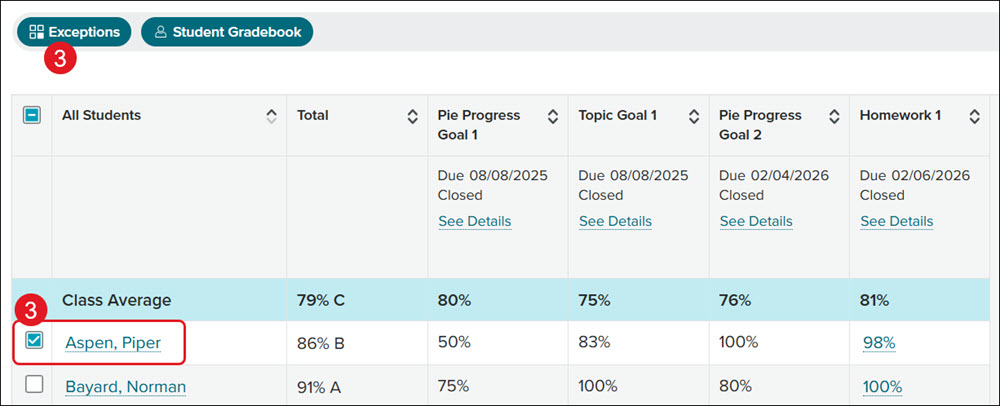The width and height of the screenshot is (1000, 406).
Task: See Details for Pie Progress Goal 1
Action: 474,221
